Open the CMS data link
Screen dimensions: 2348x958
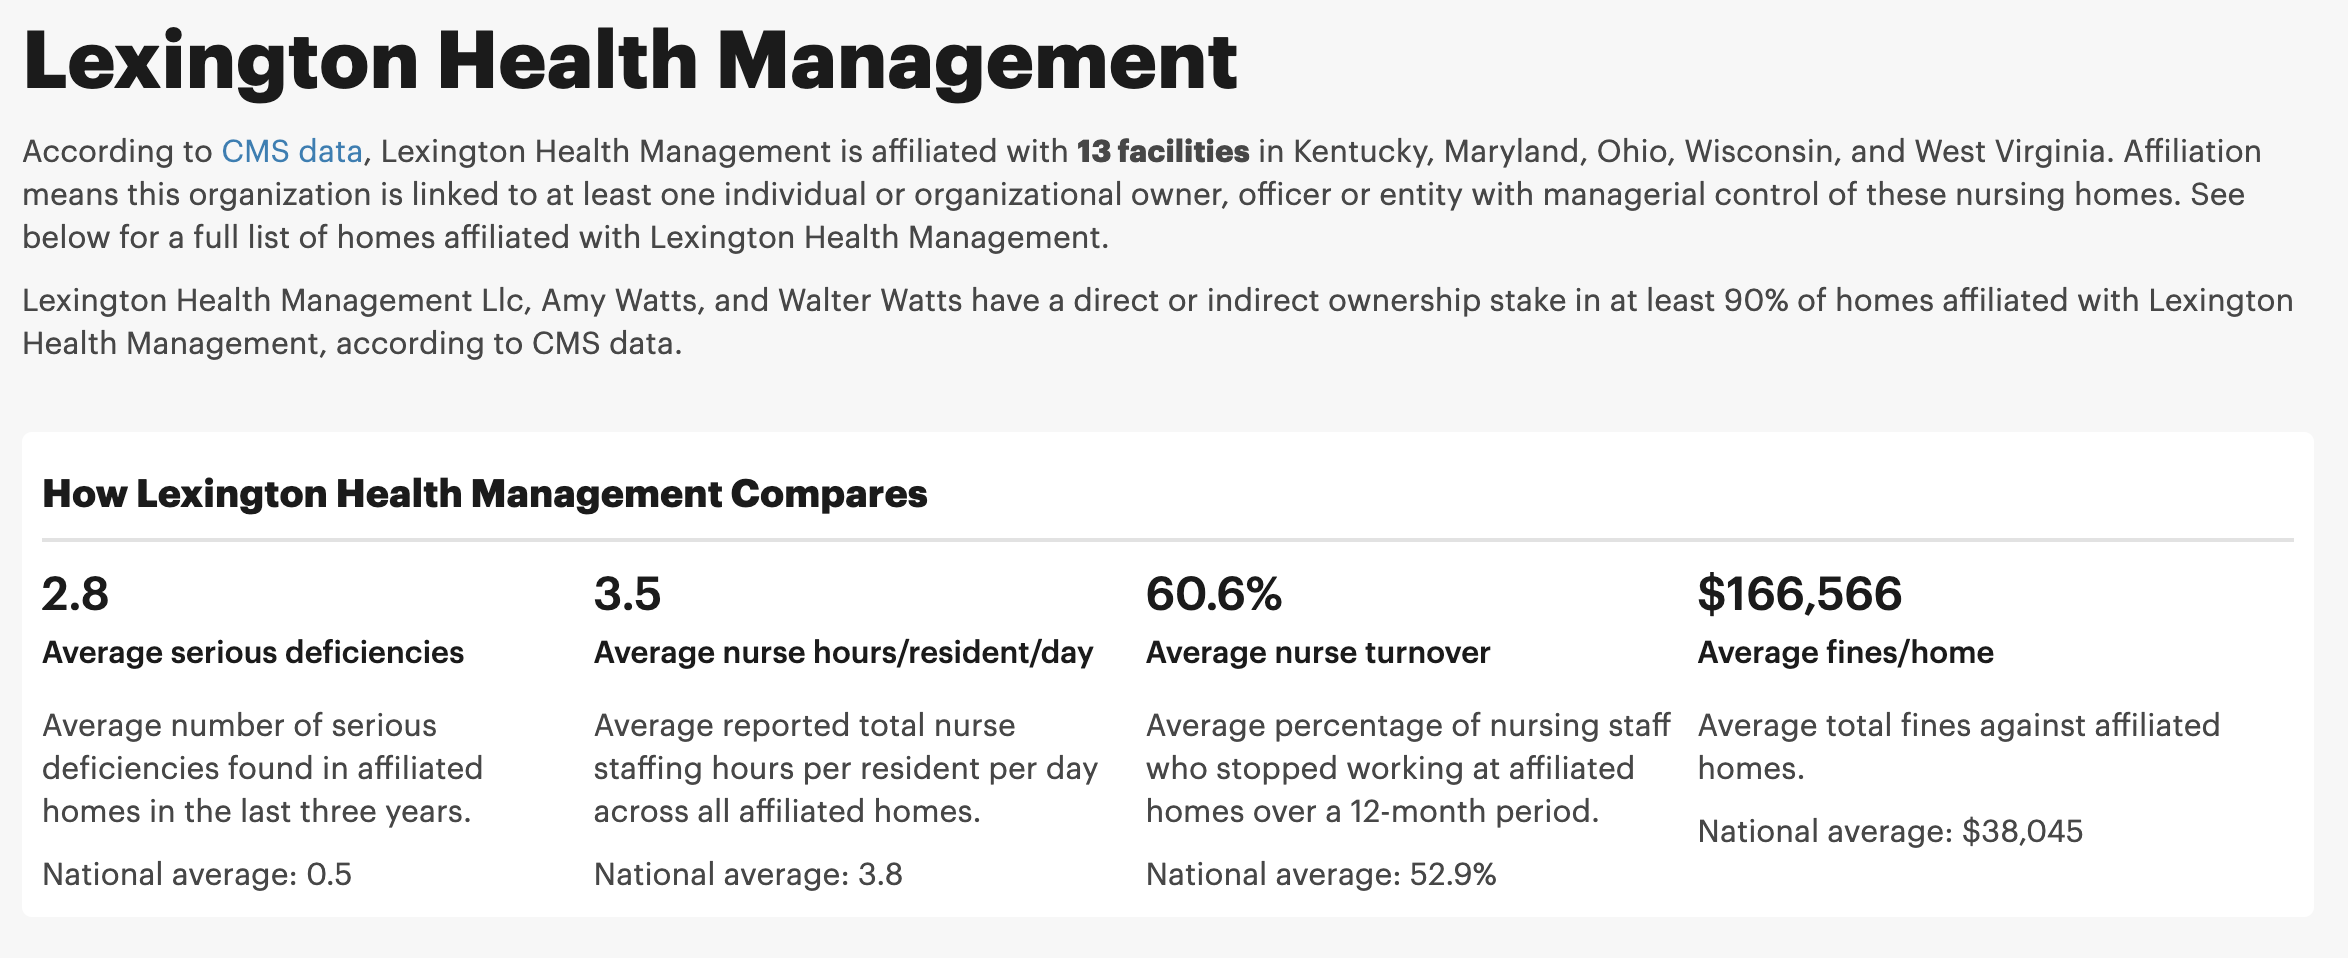click(x=291, y=151)
